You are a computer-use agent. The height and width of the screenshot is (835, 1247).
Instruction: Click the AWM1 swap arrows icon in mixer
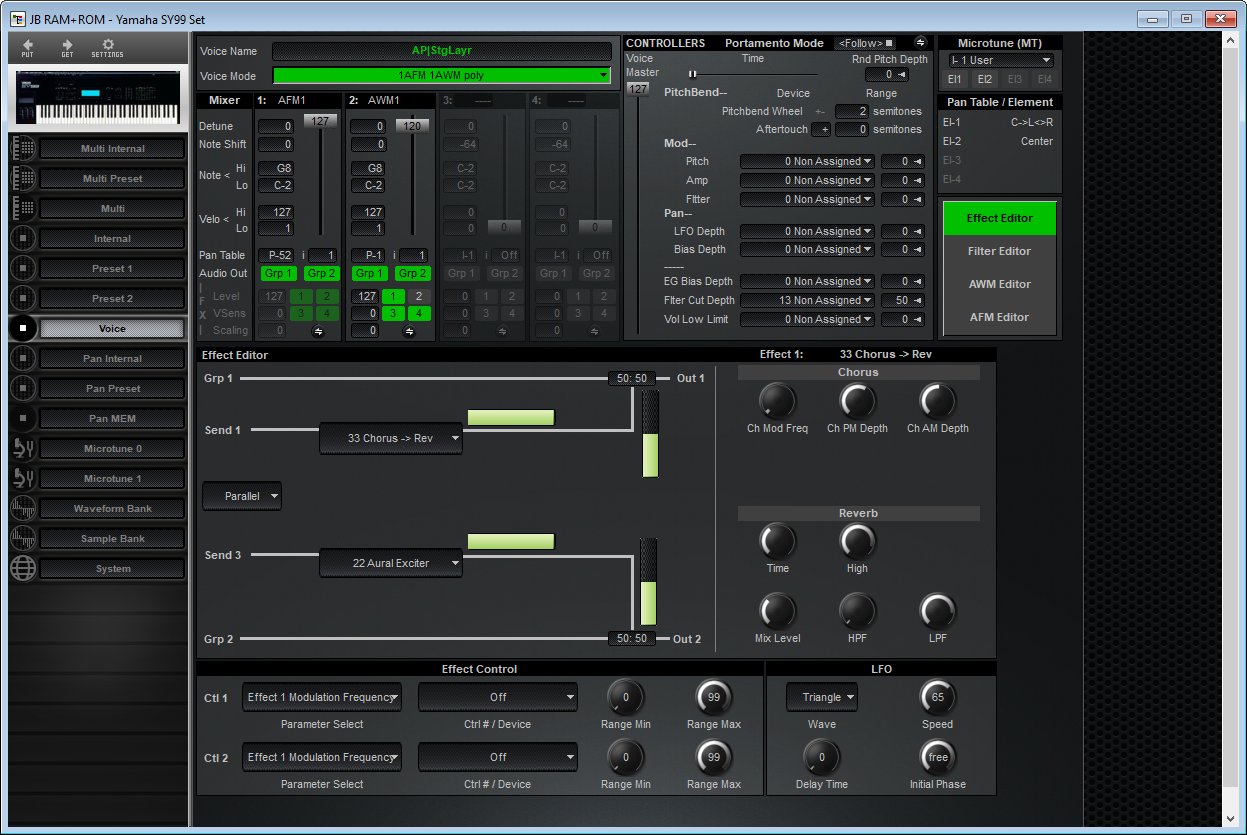[410, 331]
